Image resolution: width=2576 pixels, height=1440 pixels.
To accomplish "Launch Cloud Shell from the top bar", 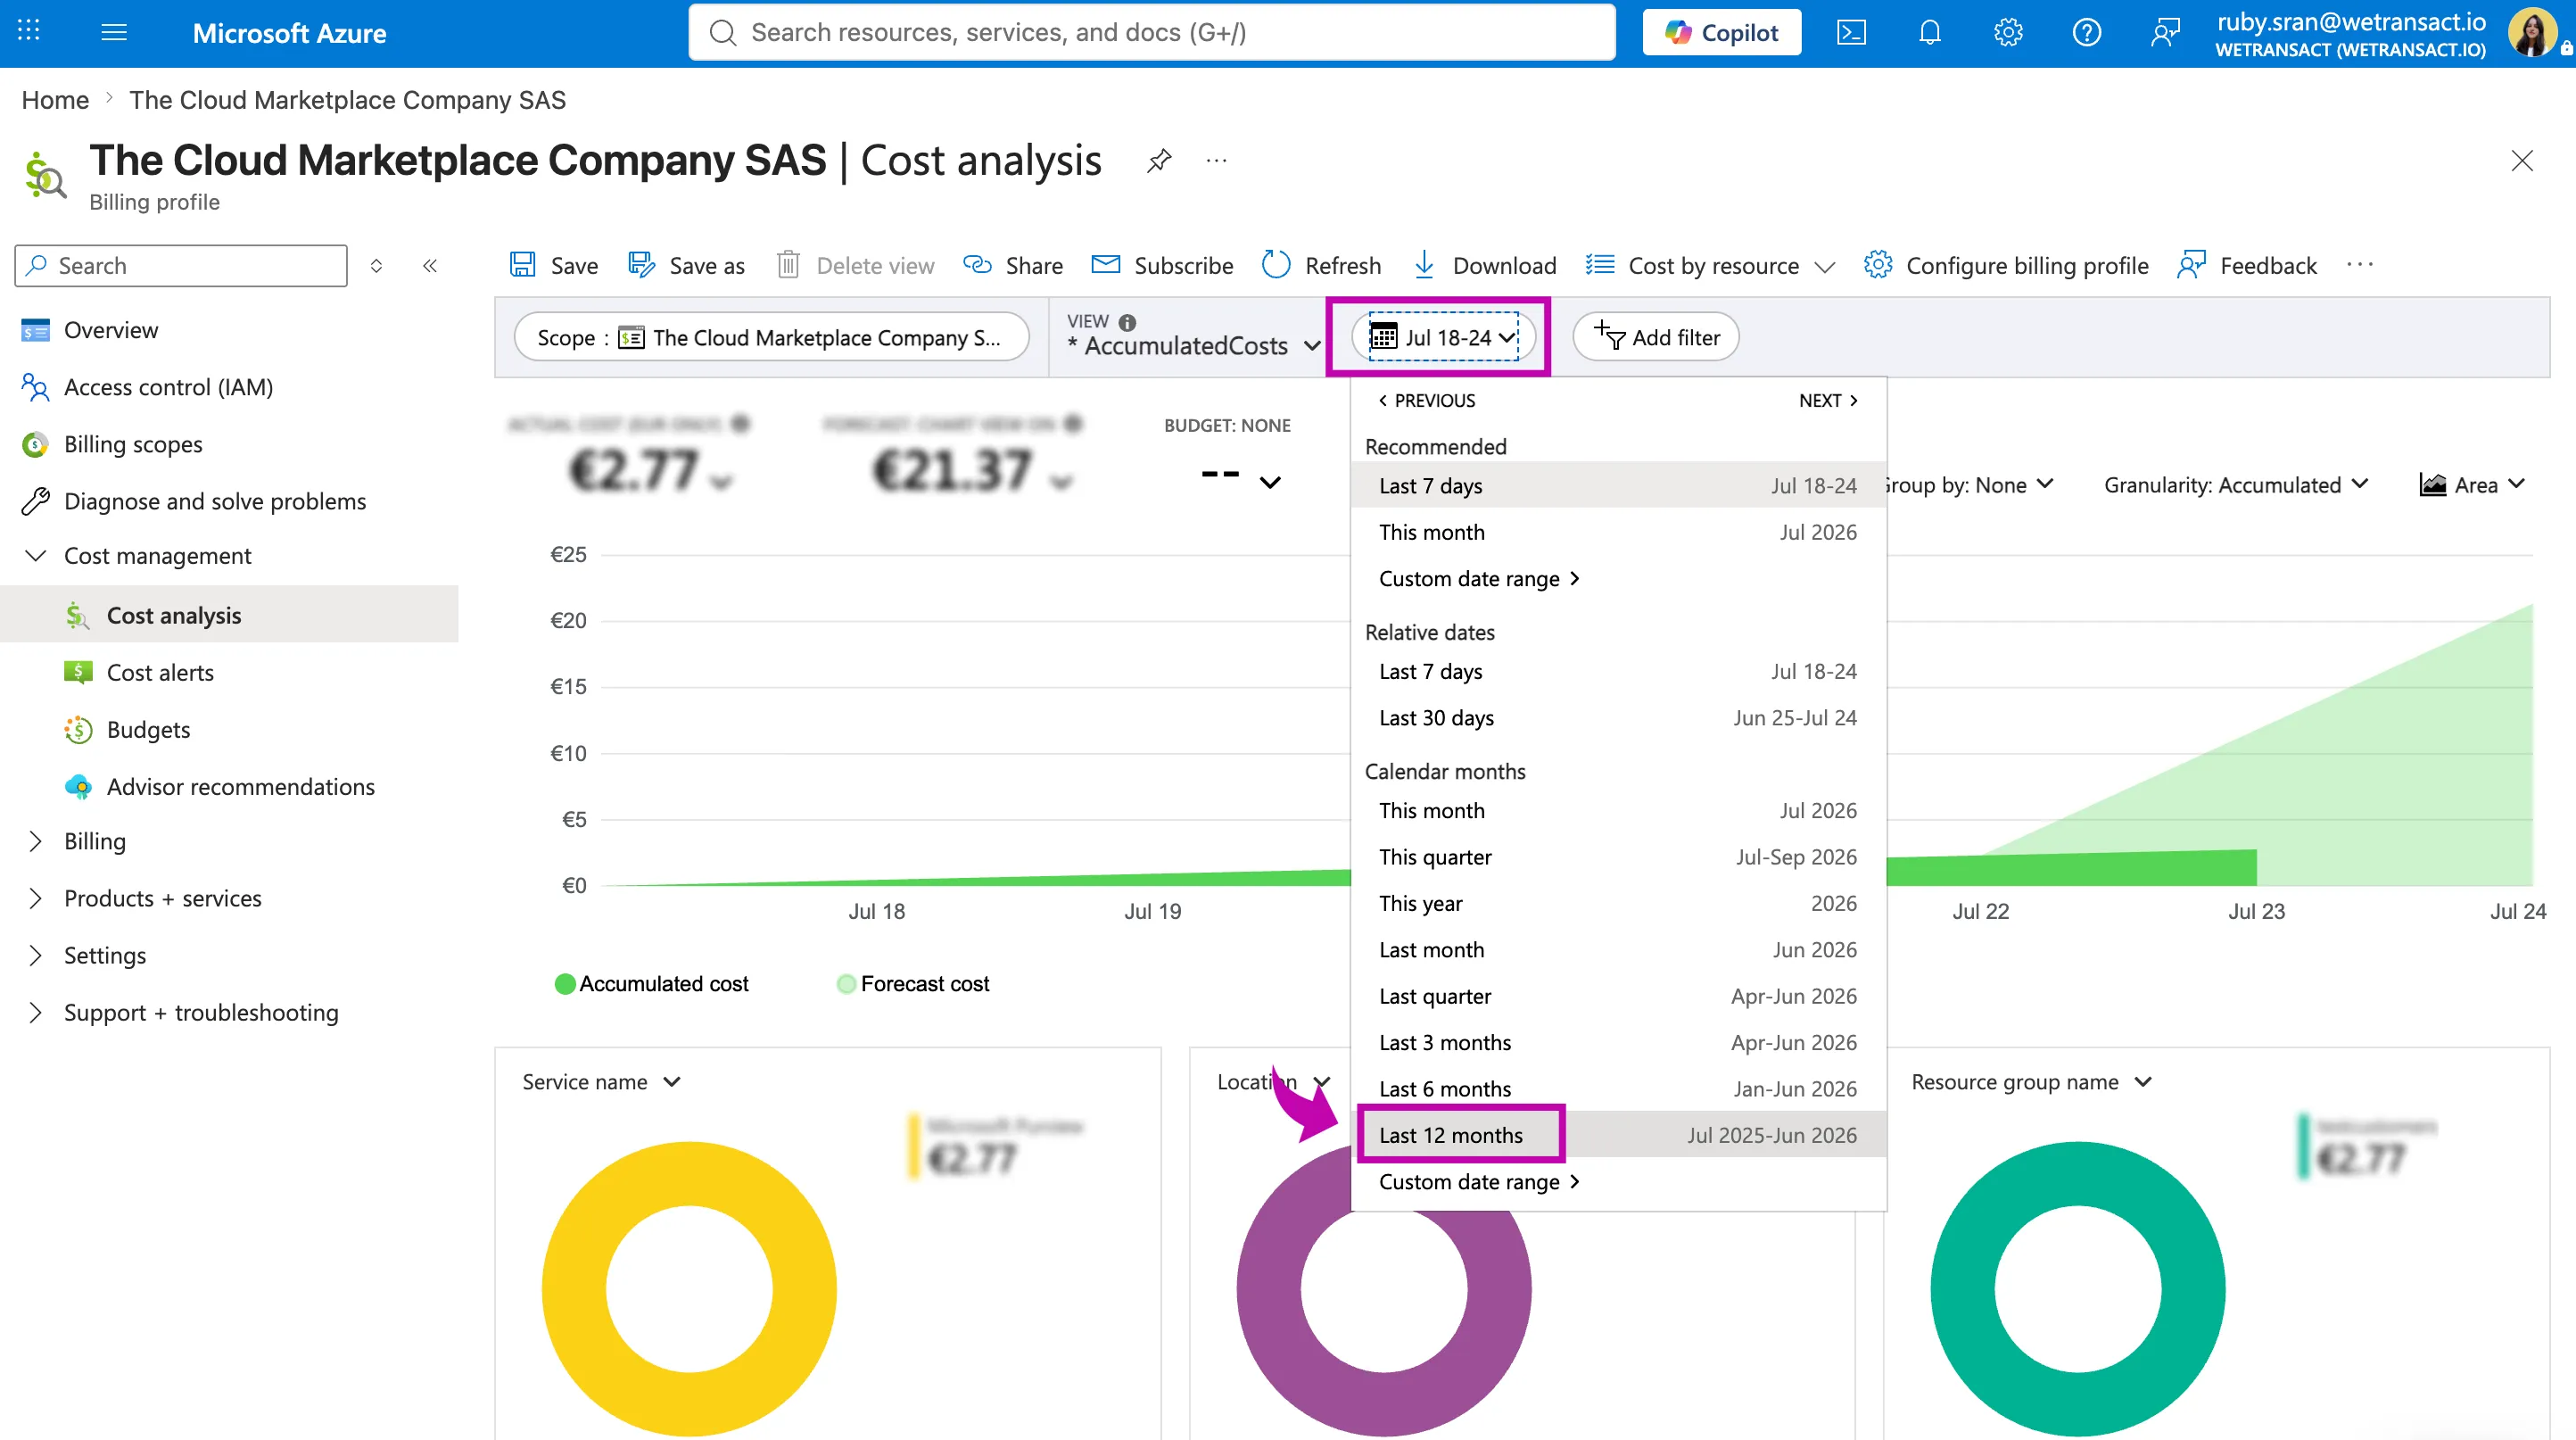I will tap(1851, 32).
